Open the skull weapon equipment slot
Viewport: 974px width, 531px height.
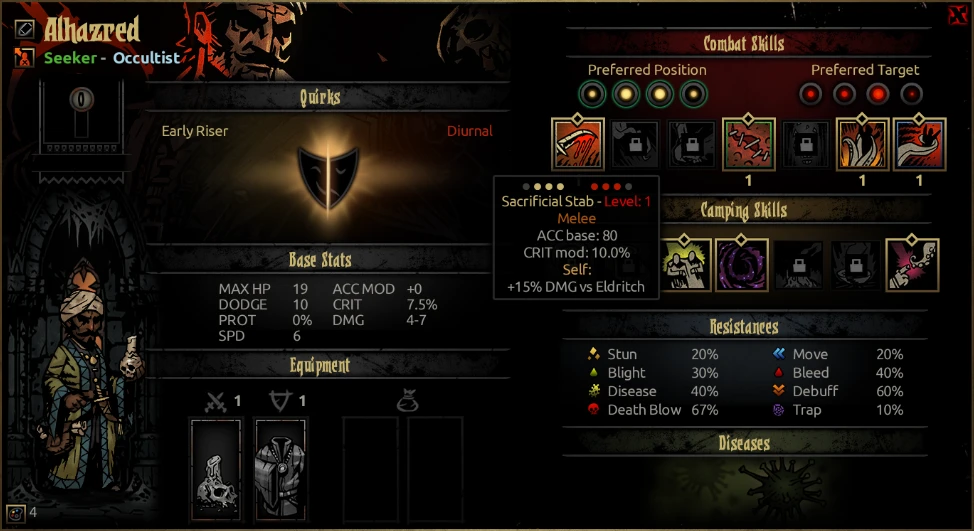tap(216, 470)
